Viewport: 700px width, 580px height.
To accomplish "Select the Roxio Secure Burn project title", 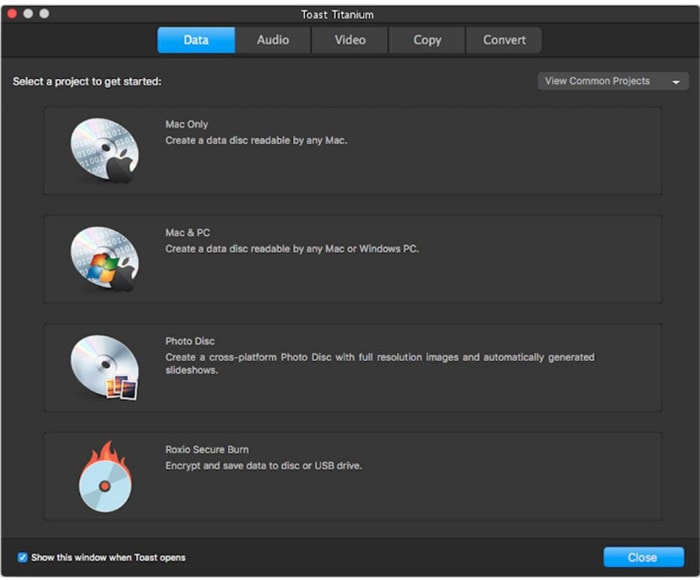I will (207, 450).
